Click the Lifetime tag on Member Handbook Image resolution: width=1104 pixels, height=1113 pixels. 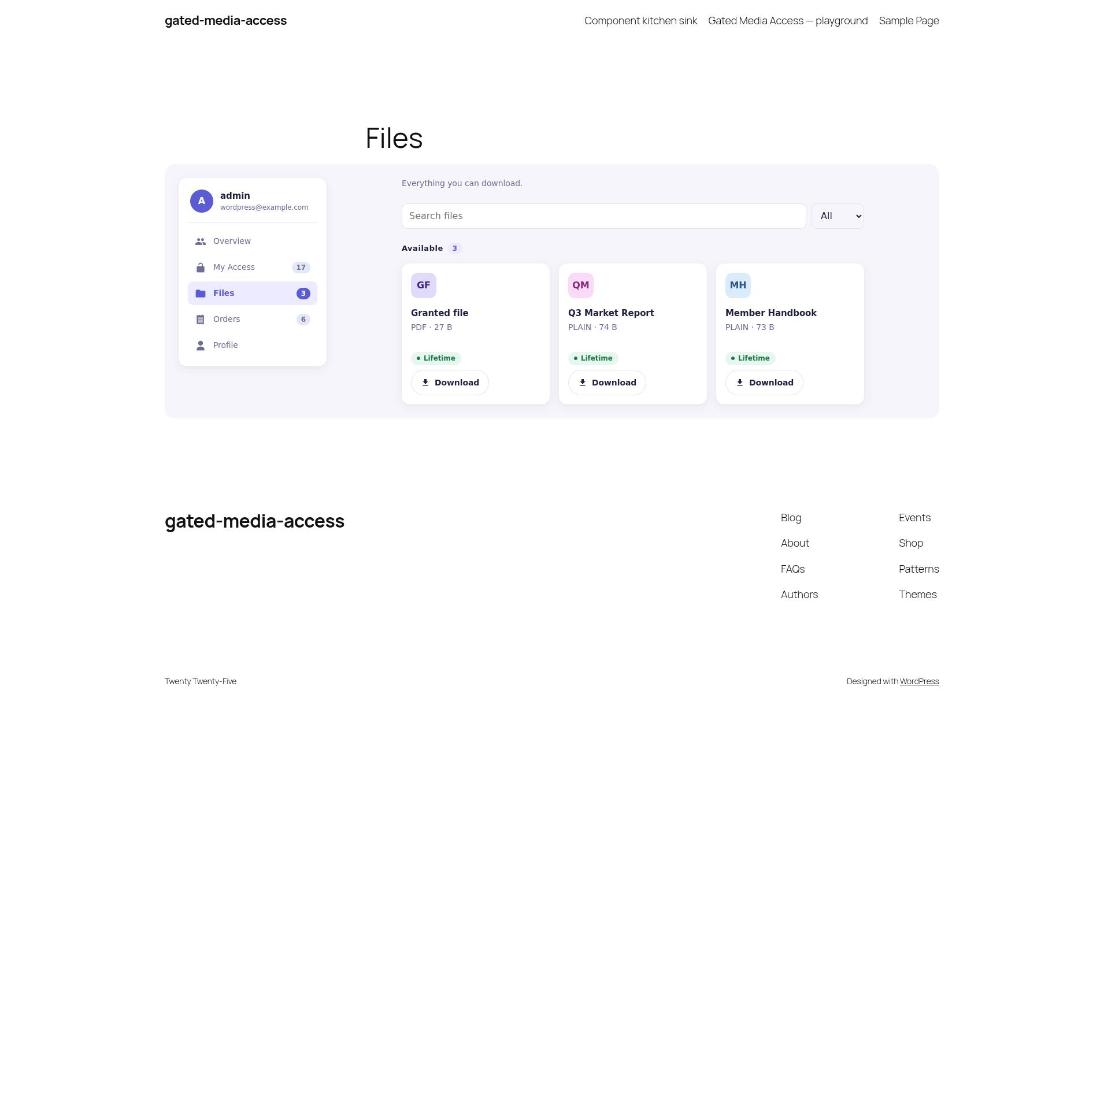pyautogui.click(x=750, y=358)
